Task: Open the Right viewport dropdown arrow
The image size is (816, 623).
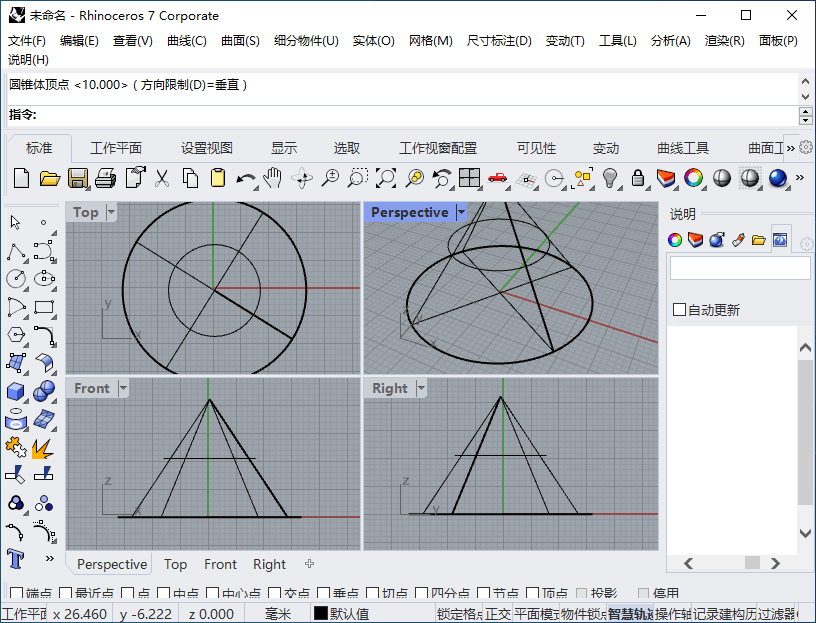Action: [x=422, y=388]
